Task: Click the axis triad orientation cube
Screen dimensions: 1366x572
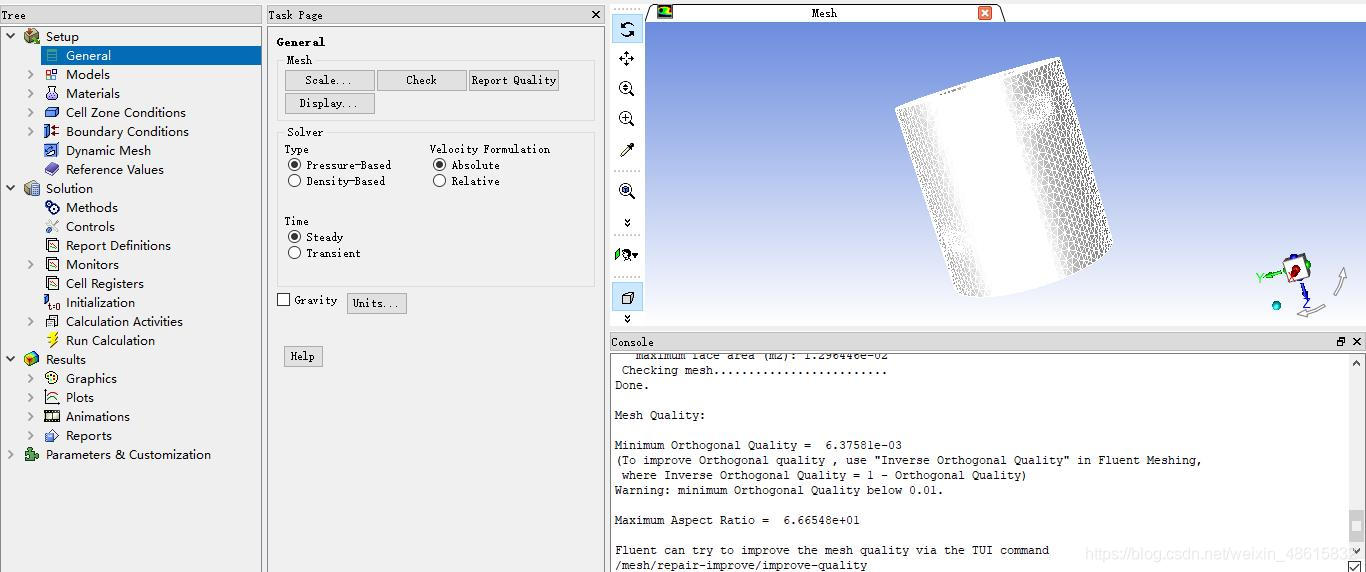Action: 1296,270
